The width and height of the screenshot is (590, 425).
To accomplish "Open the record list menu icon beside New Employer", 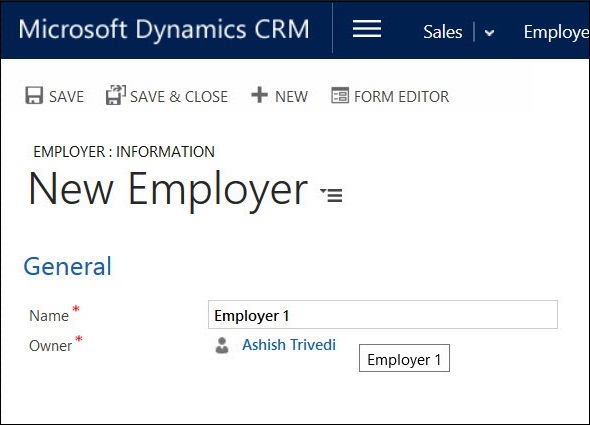I will 331,195.
